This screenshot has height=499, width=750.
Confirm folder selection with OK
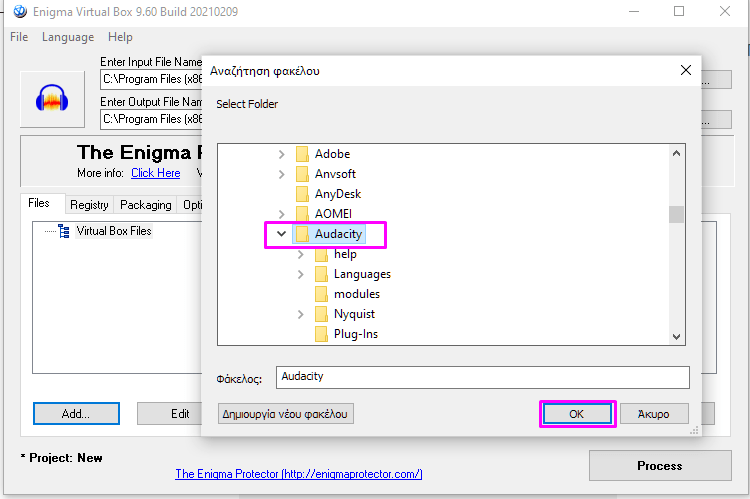click(577, 414)
